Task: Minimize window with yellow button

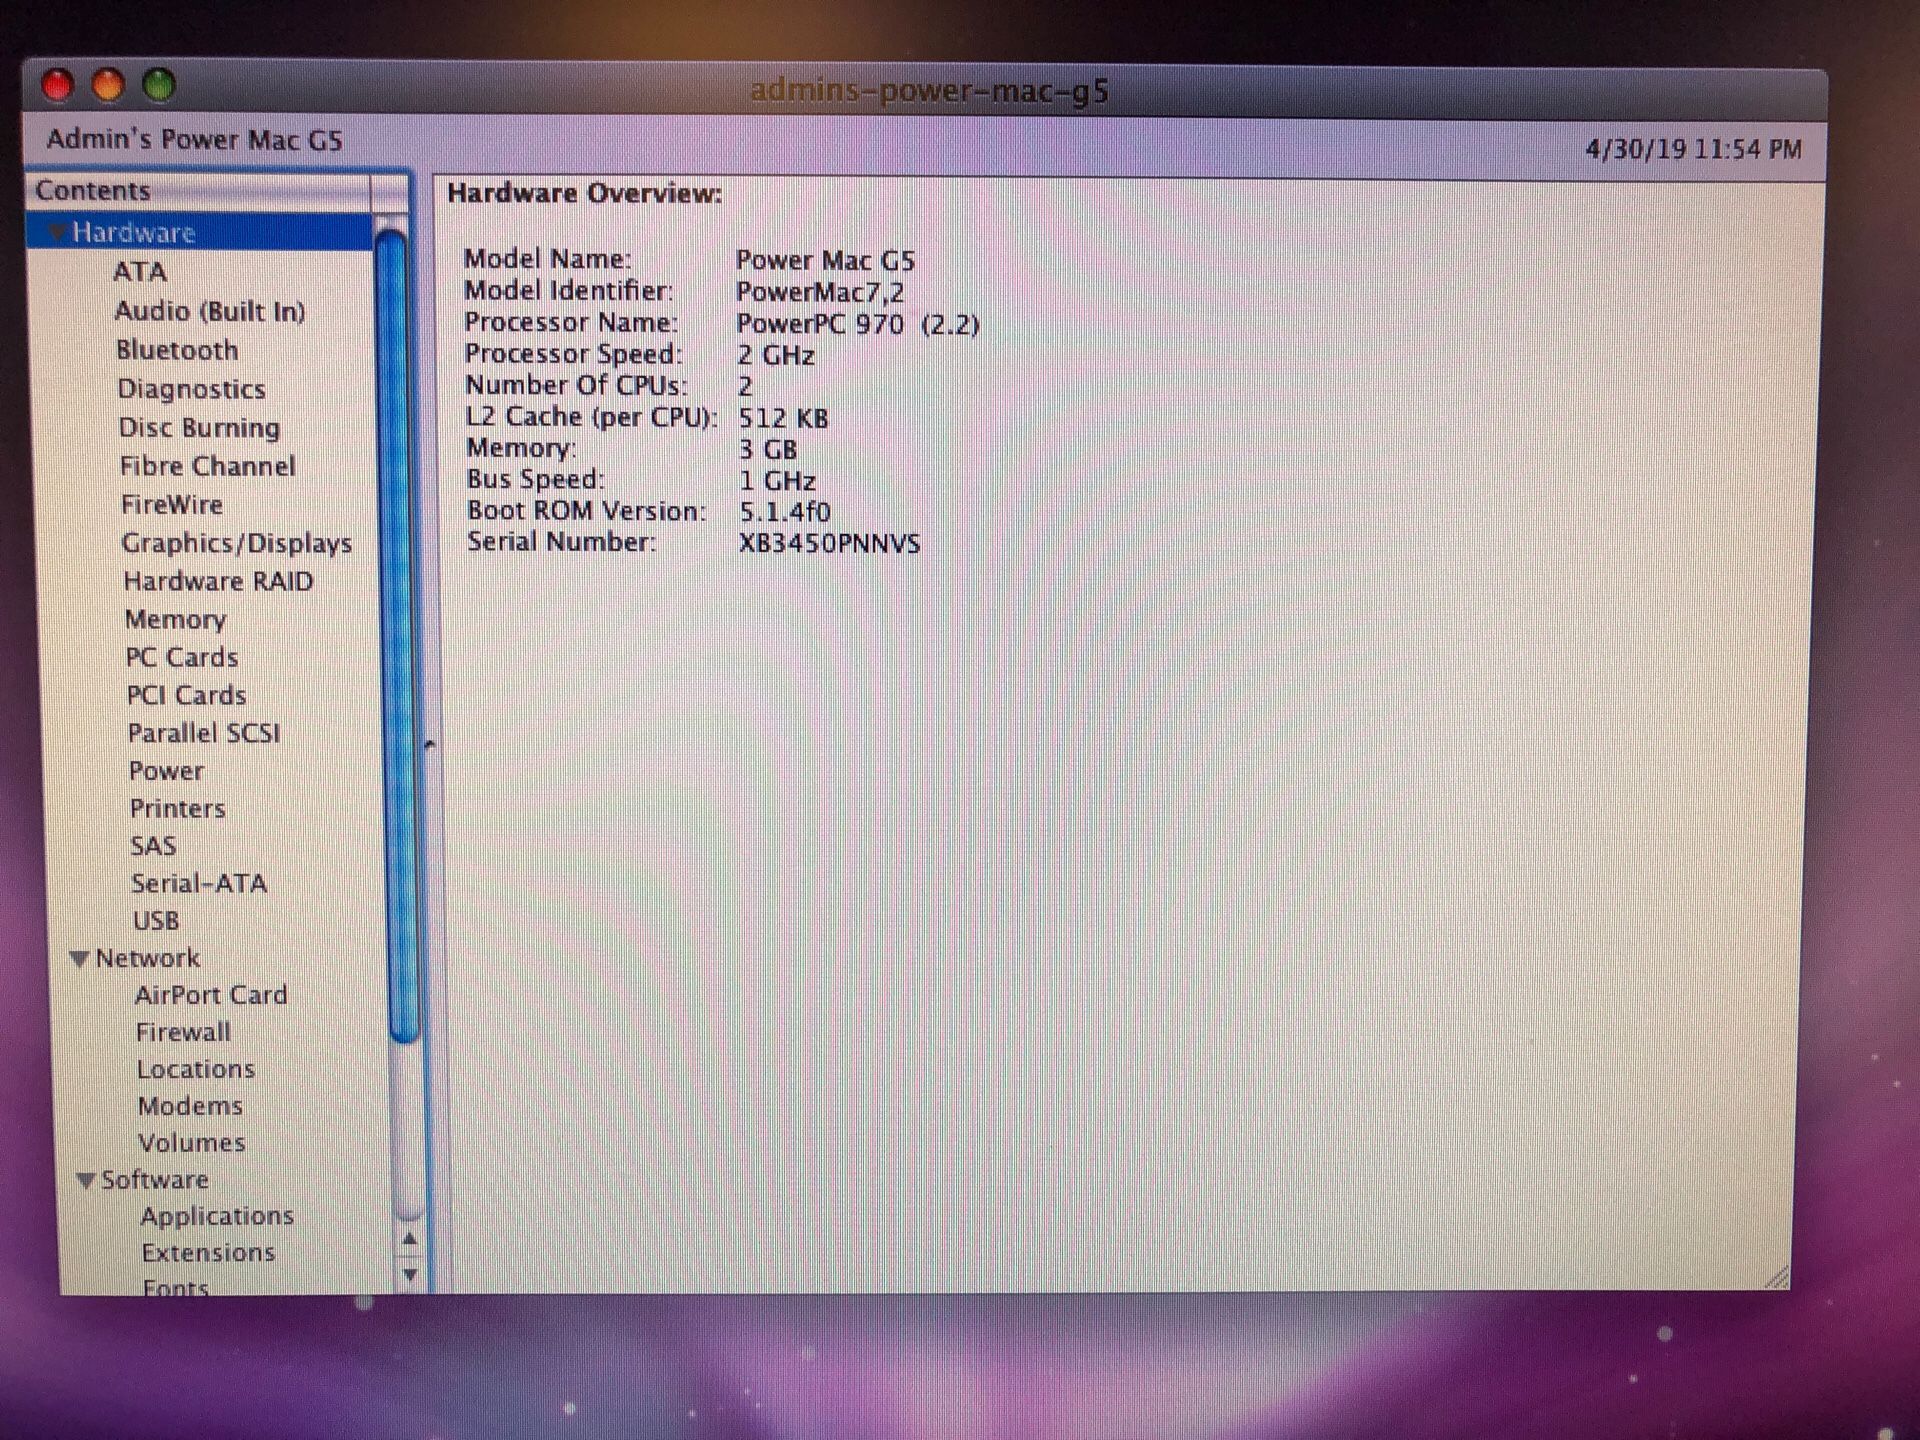Action: coord(108,85)
